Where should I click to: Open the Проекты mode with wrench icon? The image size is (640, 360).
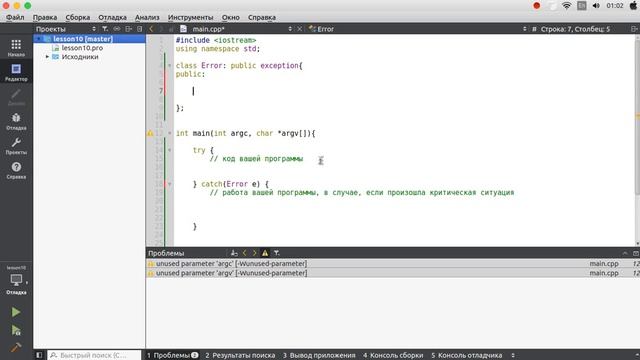point(16,146)
